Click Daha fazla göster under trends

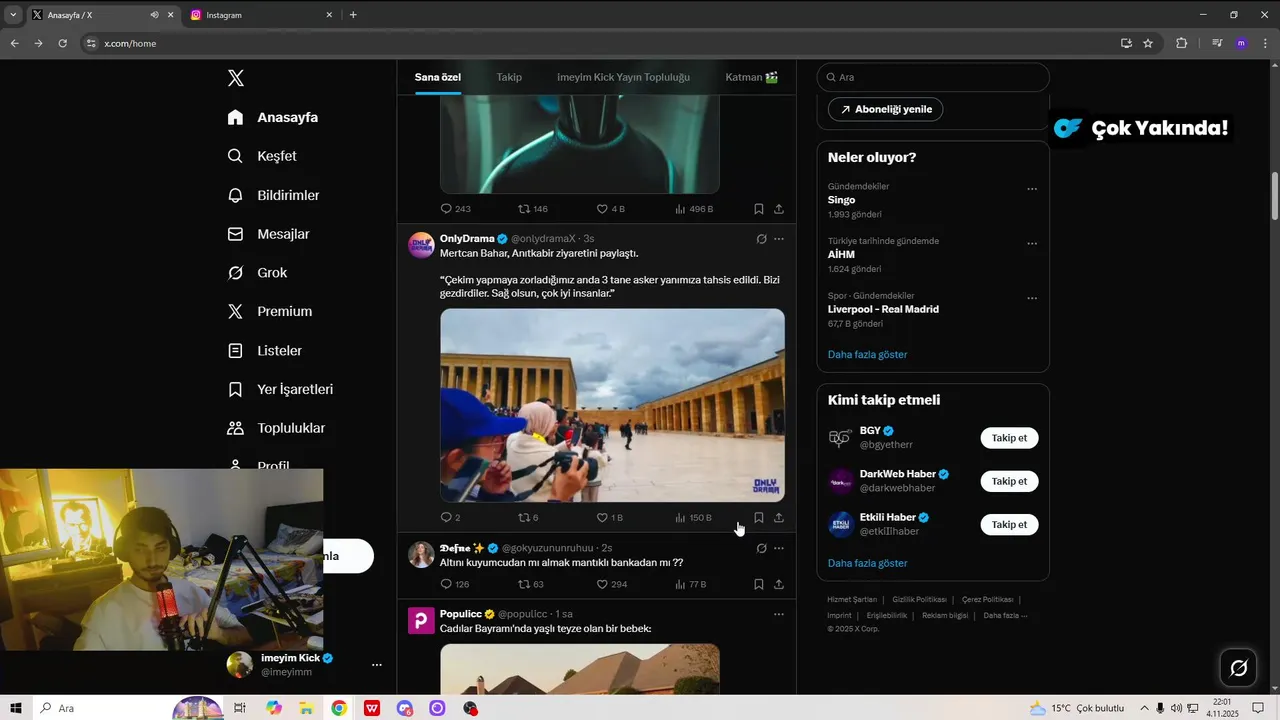coord(867,354)
